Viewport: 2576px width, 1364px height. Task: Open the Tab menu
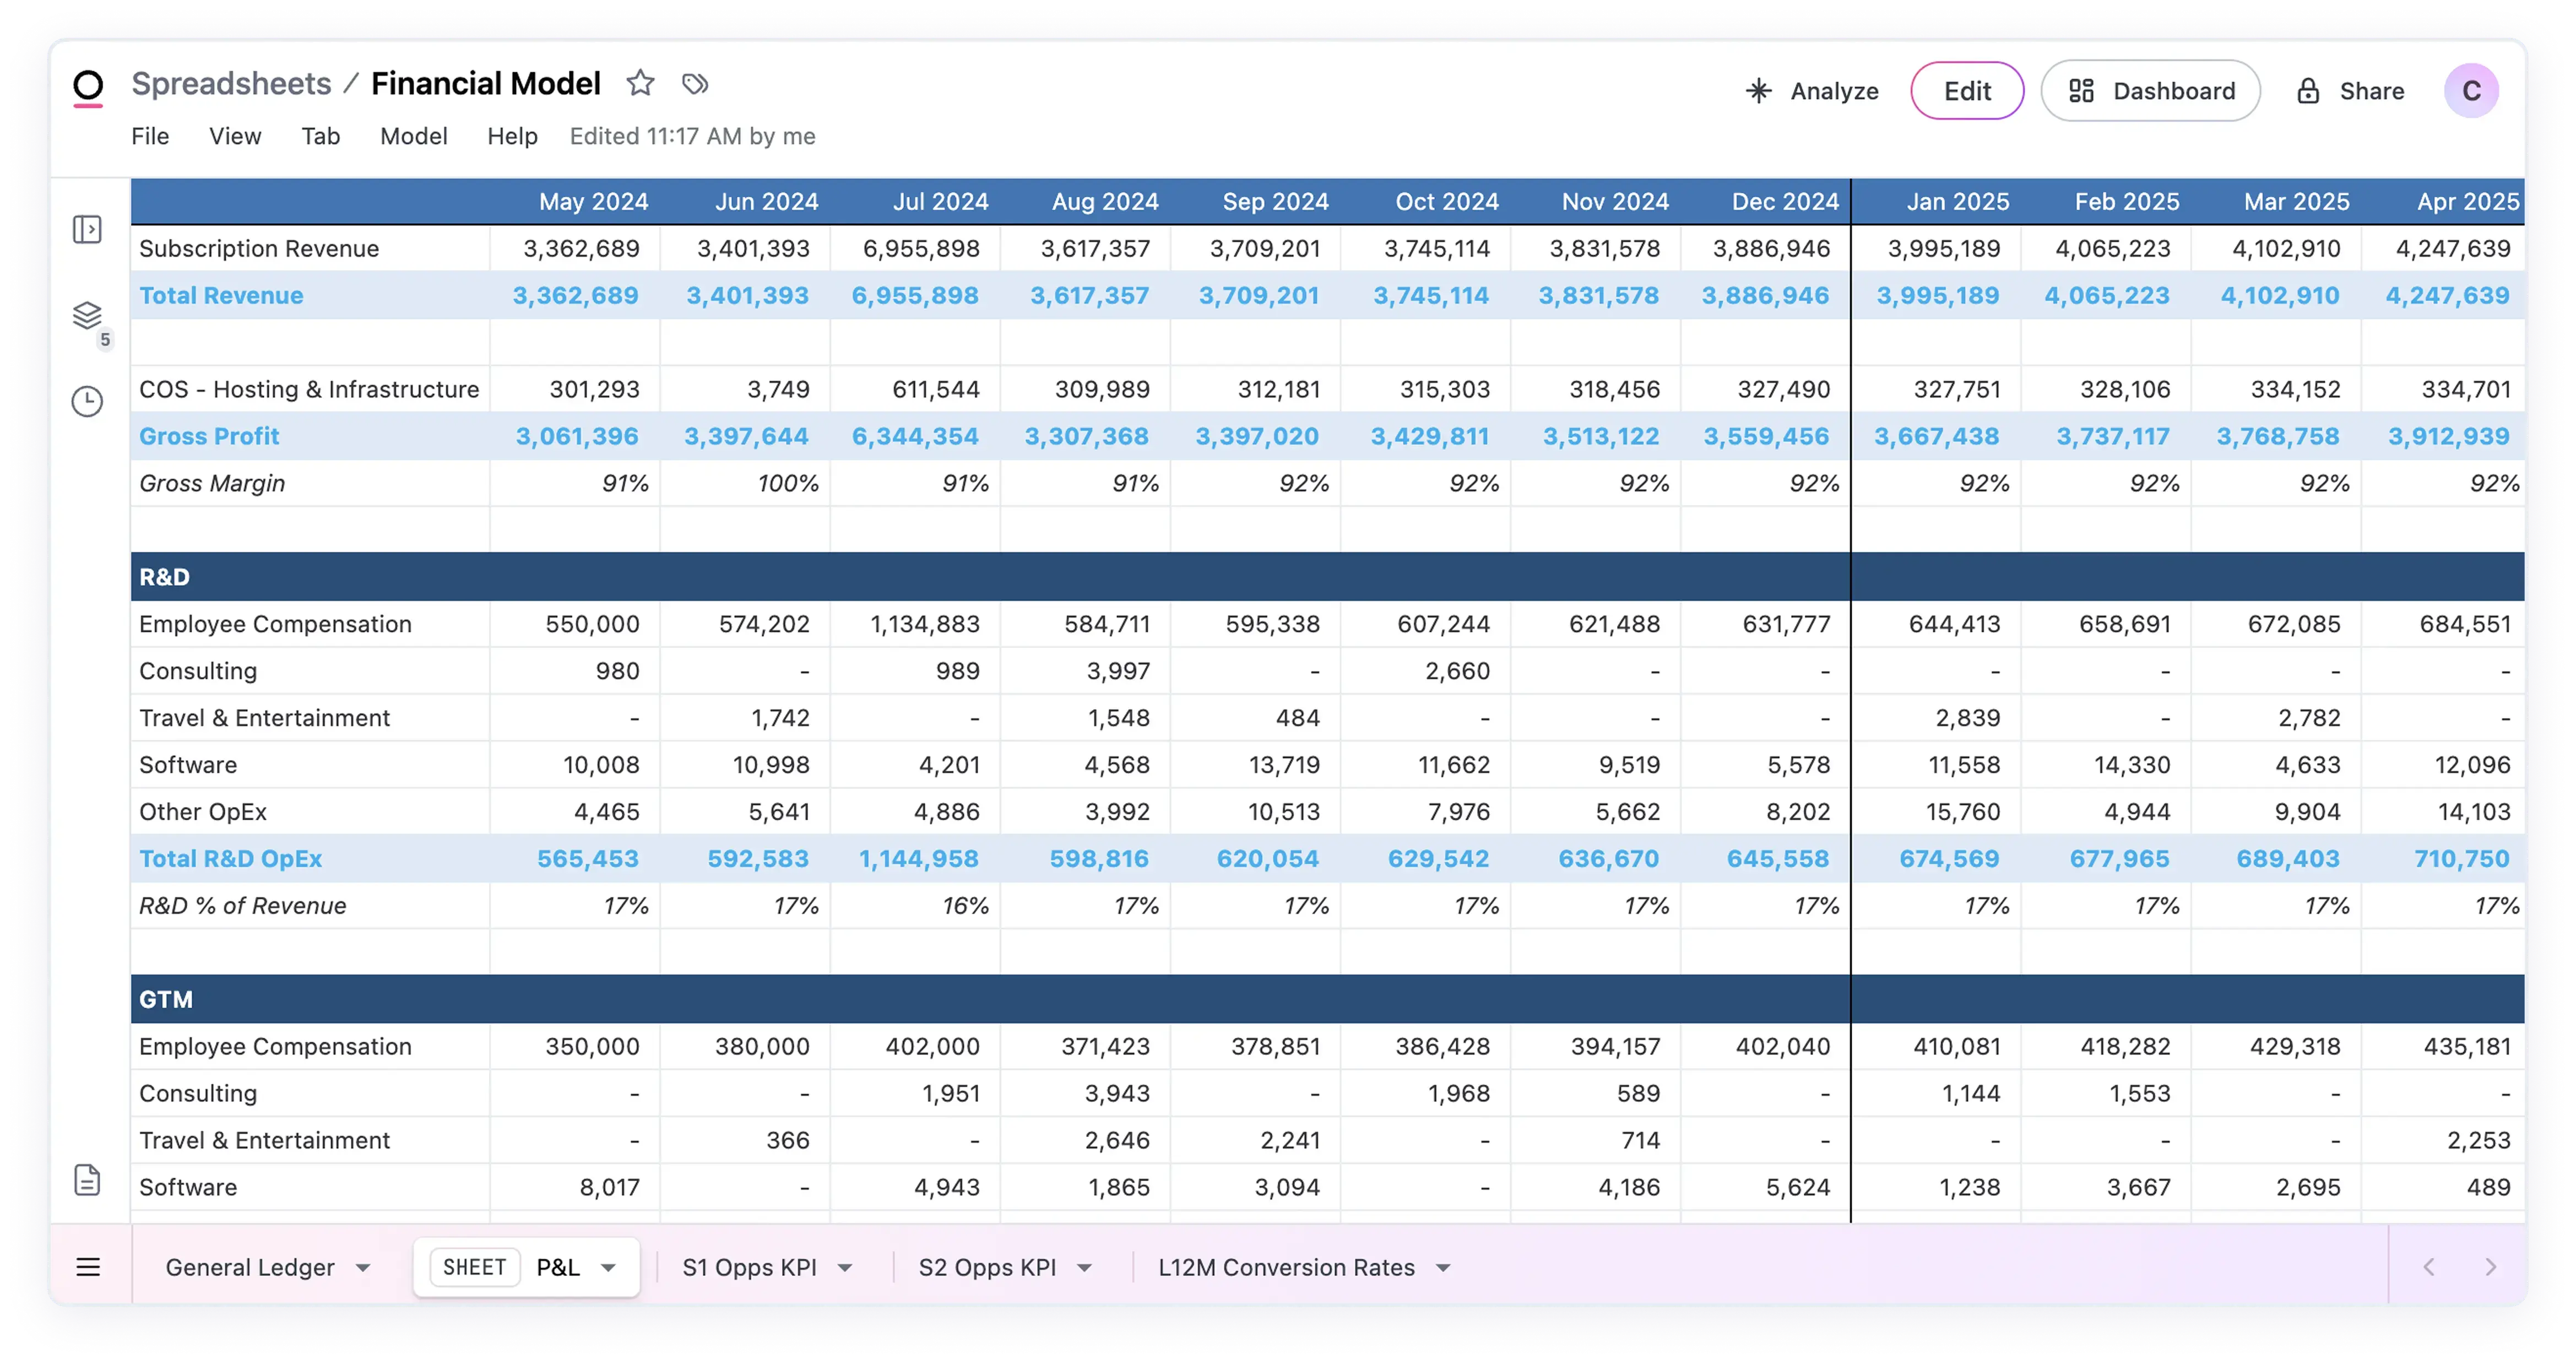[x=321, y=136]
